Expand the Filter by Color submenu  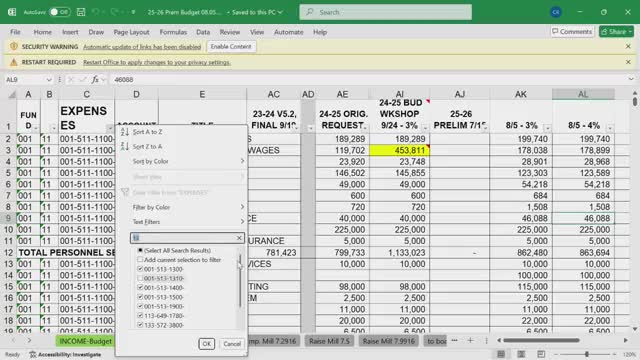coord(182,207)
